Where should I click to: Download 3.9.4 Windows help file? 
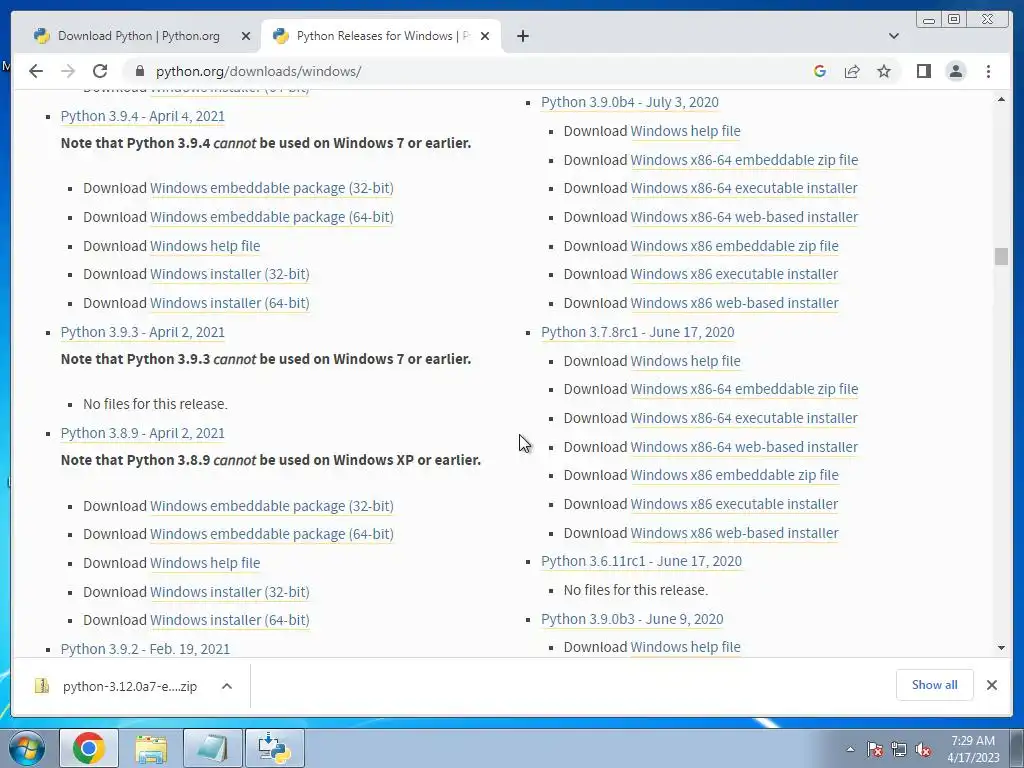[x=205, y=246]
